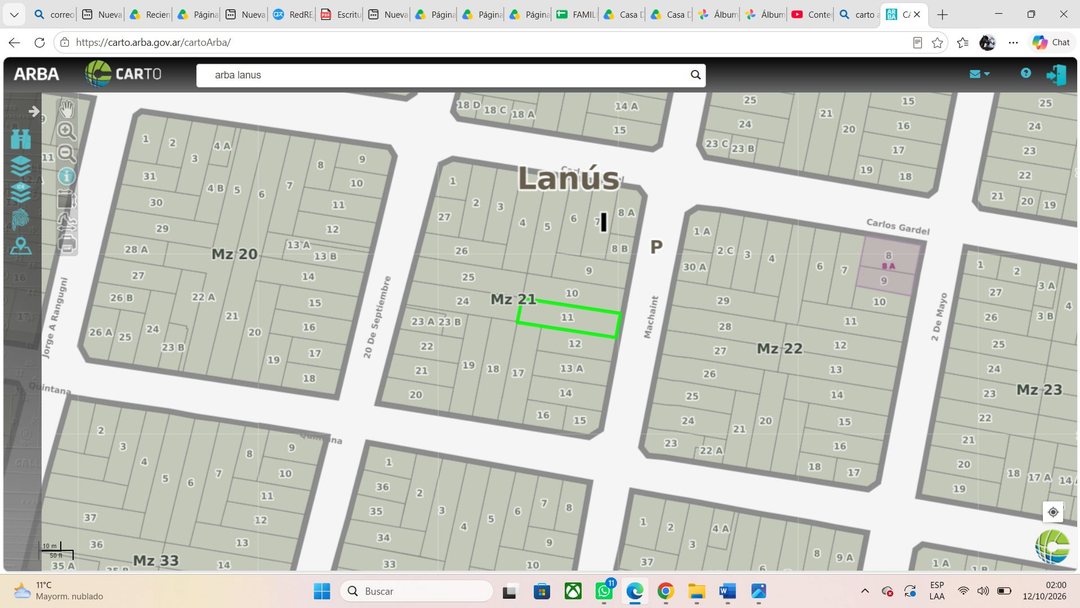Switch to the 'FAMIL' tab
This screenshot has height=608, width=1080.
(576, 14)
